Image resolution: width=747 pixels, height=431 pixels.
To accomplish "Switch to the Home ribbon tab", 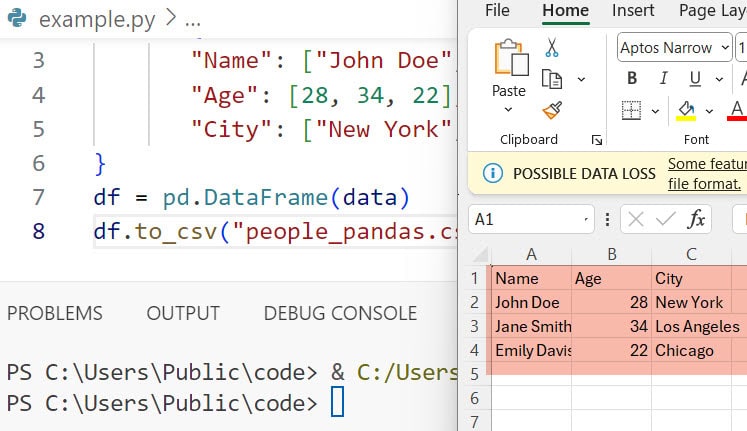I will [x=565, y=10].
